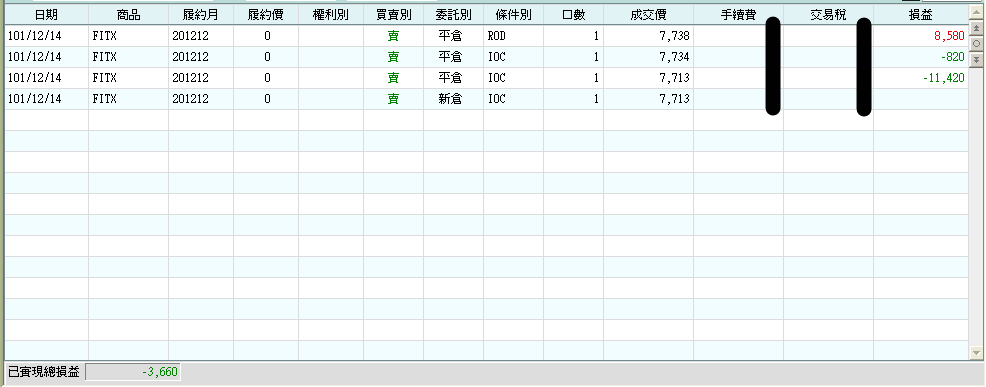Click strike price 0 in the 7,734 row
The width and height of the screenshot is (986, 387).
coord(267,57)
